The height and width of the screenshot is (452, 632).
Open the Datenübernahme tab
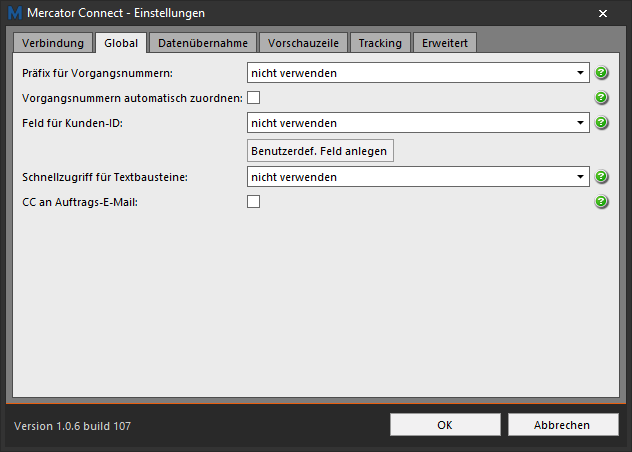(203, 43)
